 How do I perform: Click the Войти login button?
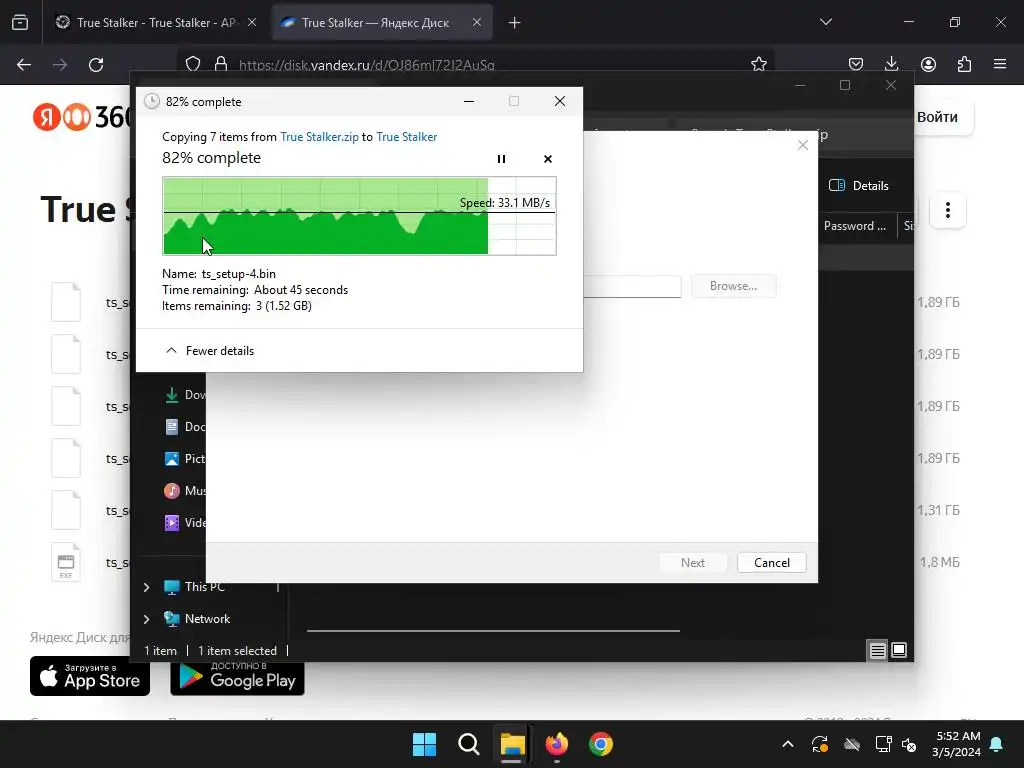click(x=940, y=118)
